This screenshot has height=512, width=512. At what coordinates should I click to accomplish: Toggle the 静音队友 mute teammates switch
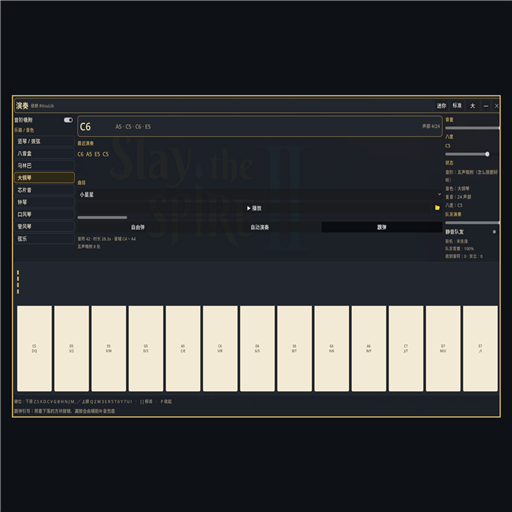pos(494,232)
